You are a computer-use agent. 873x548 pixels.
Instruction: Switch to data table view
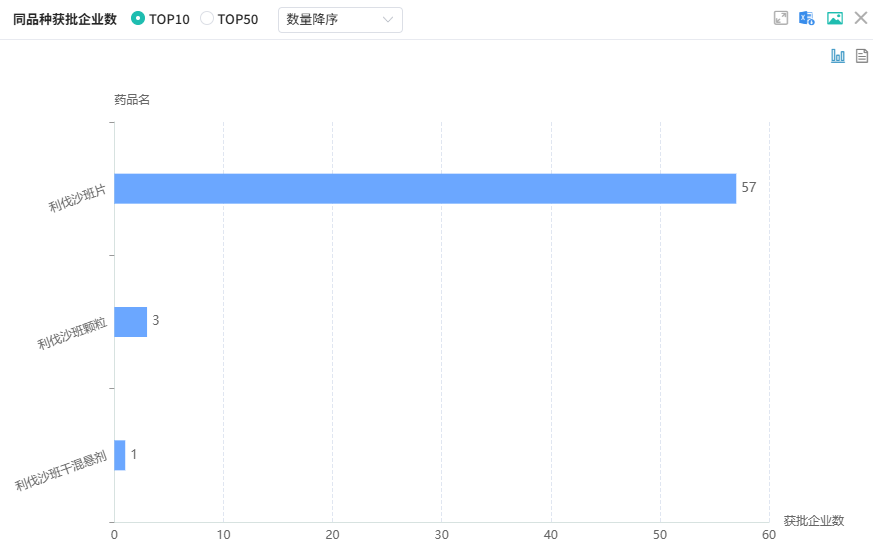862,56
